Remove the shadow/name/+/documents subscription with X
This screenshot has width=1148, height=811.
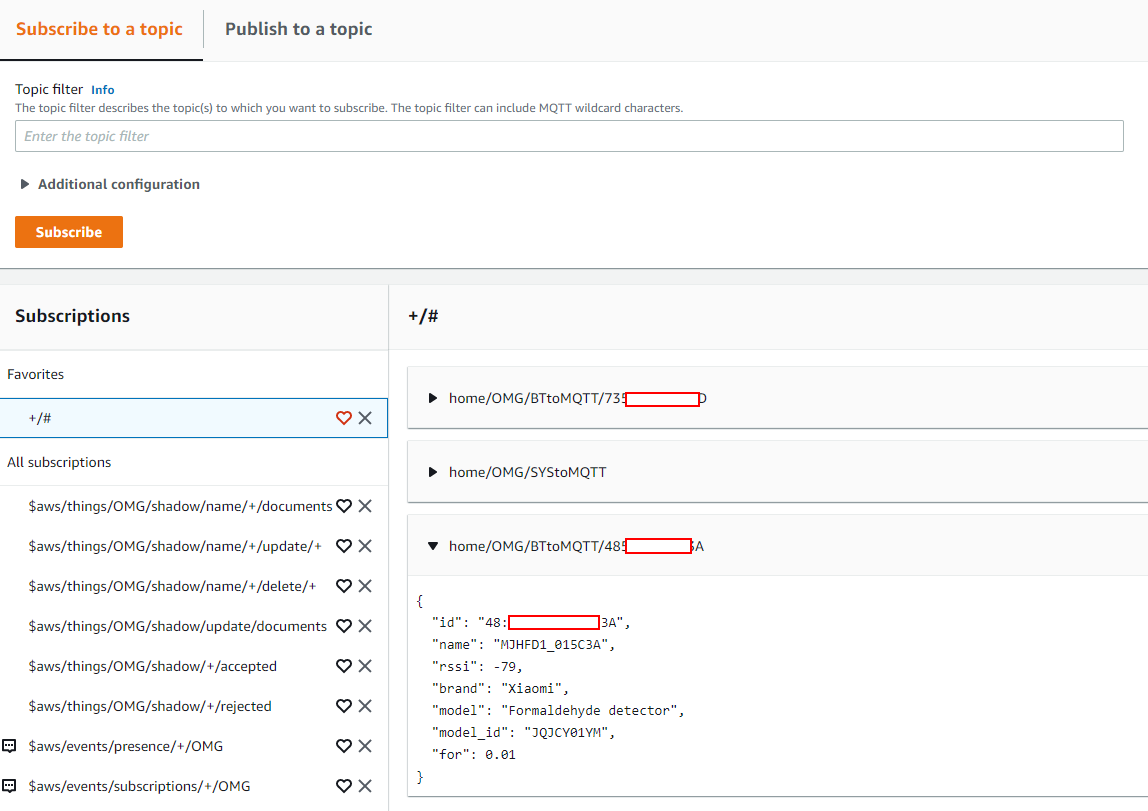(365, 506)
